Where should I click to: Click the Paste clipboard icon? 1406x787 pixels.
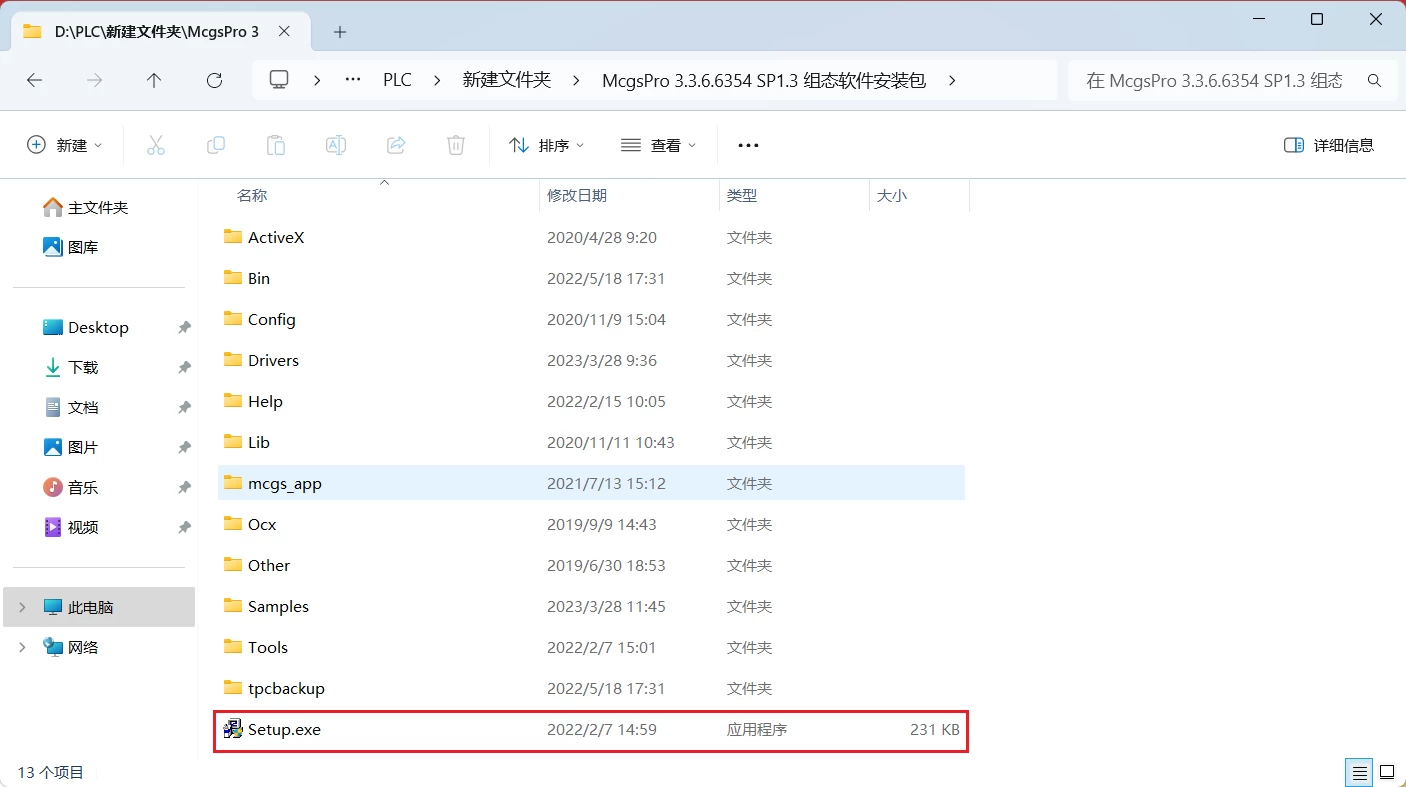(x=276, y=145)
